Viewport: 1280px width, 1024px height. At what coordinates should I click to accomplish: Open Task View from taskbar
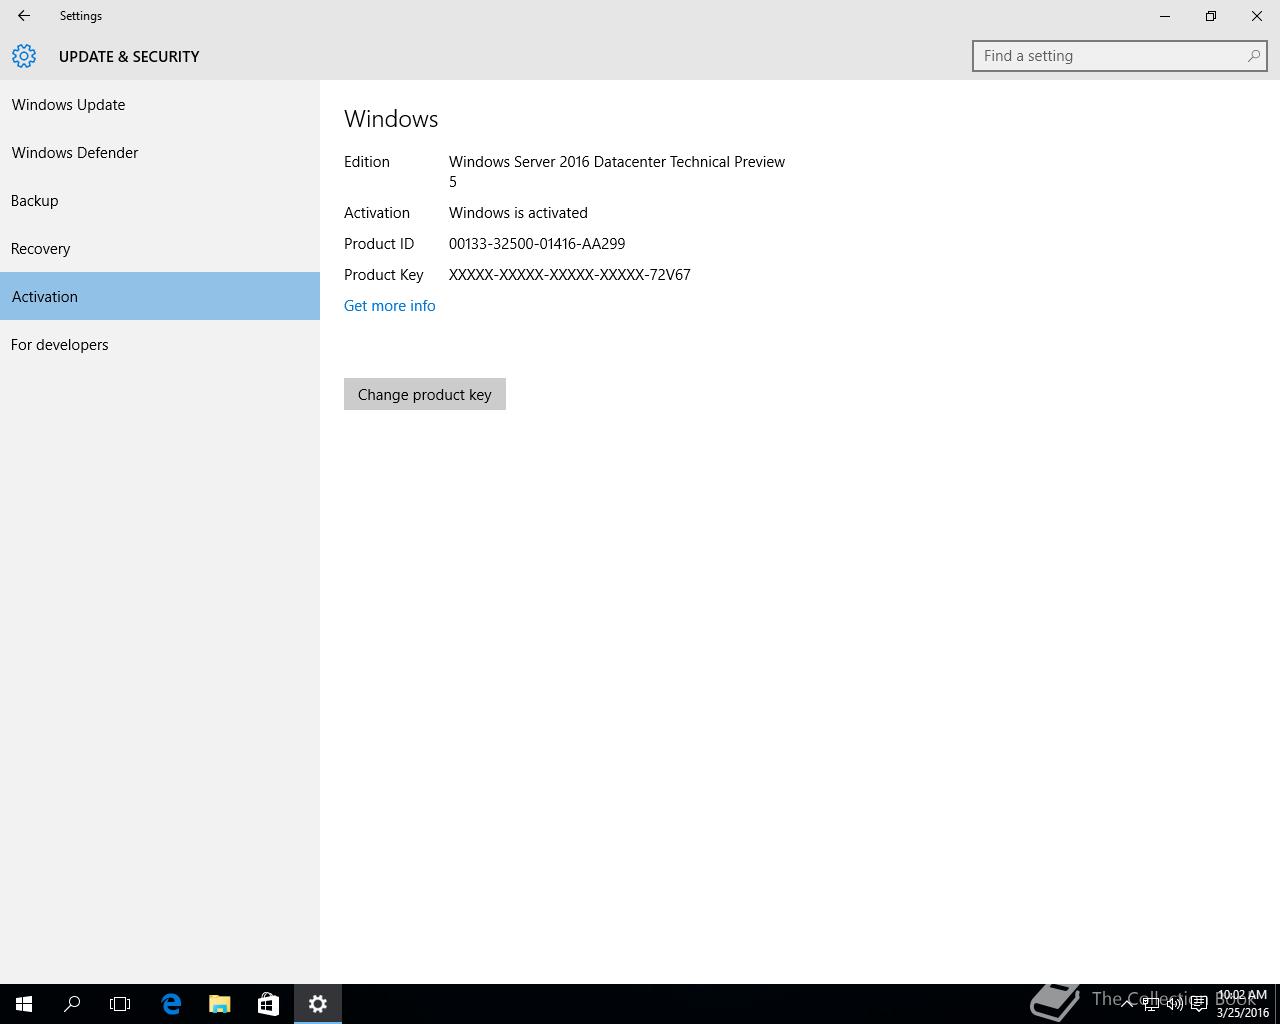pos(120,1004)
